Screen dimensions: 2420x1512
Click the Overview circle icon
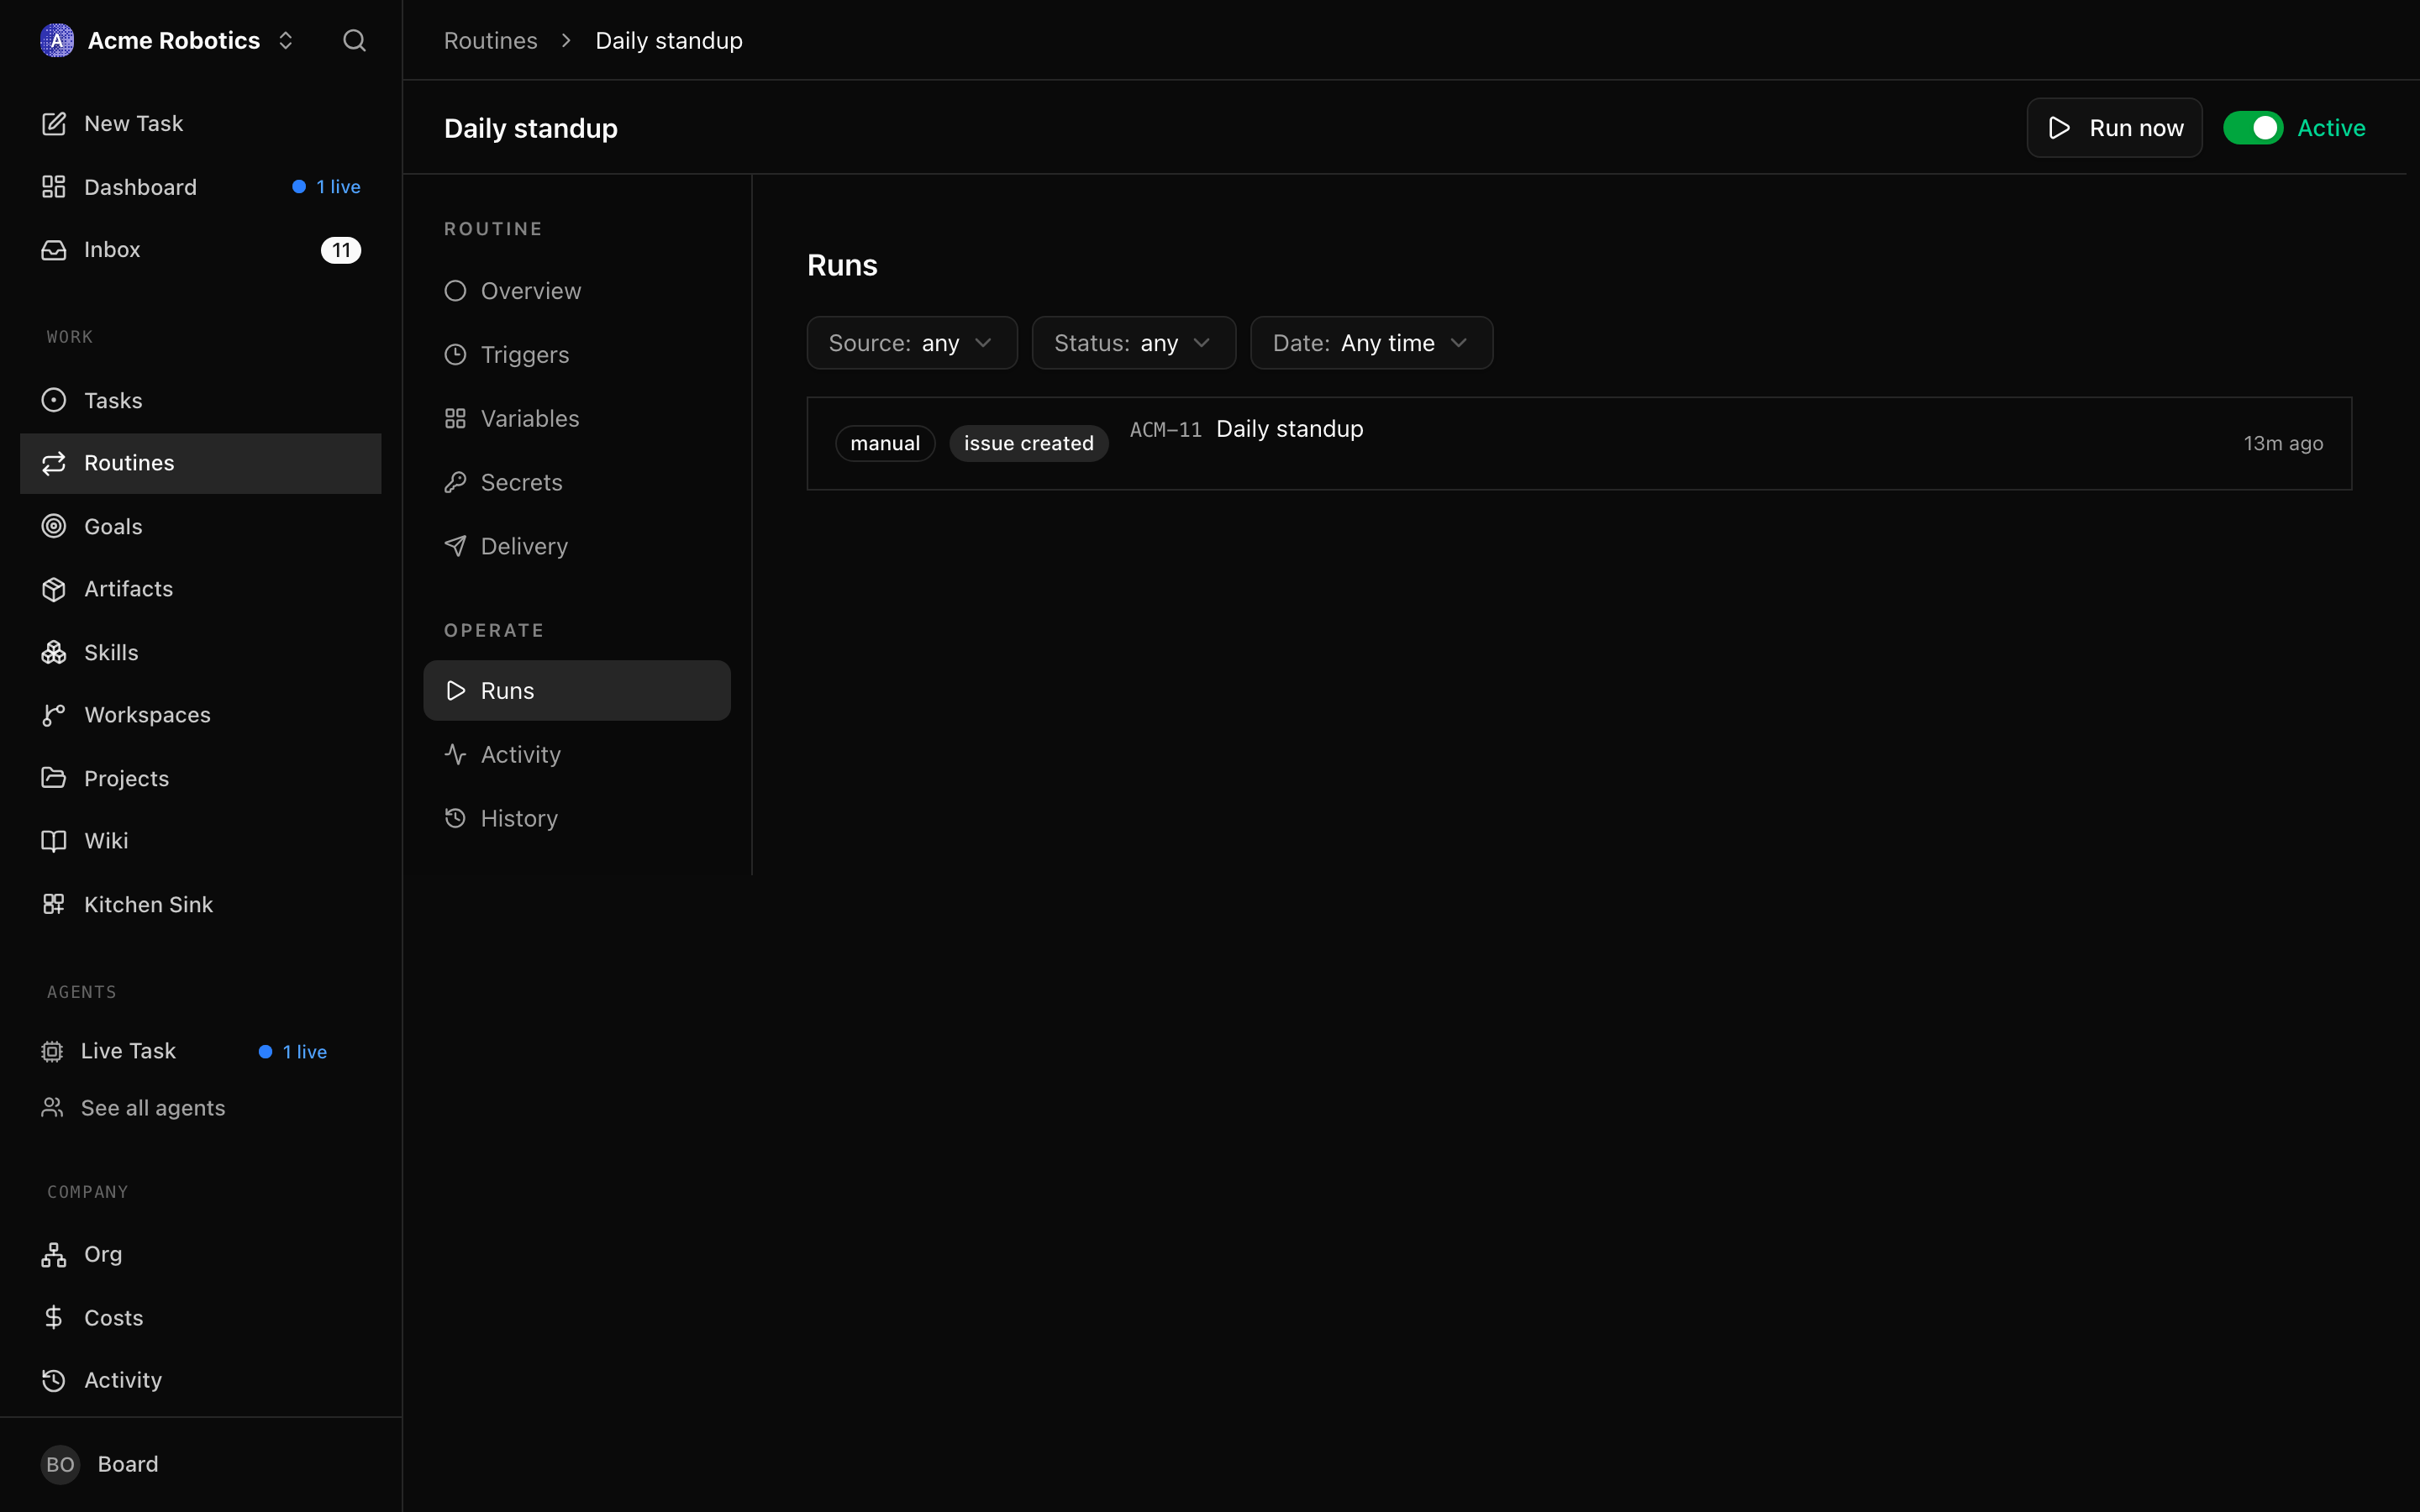point(455,291)
